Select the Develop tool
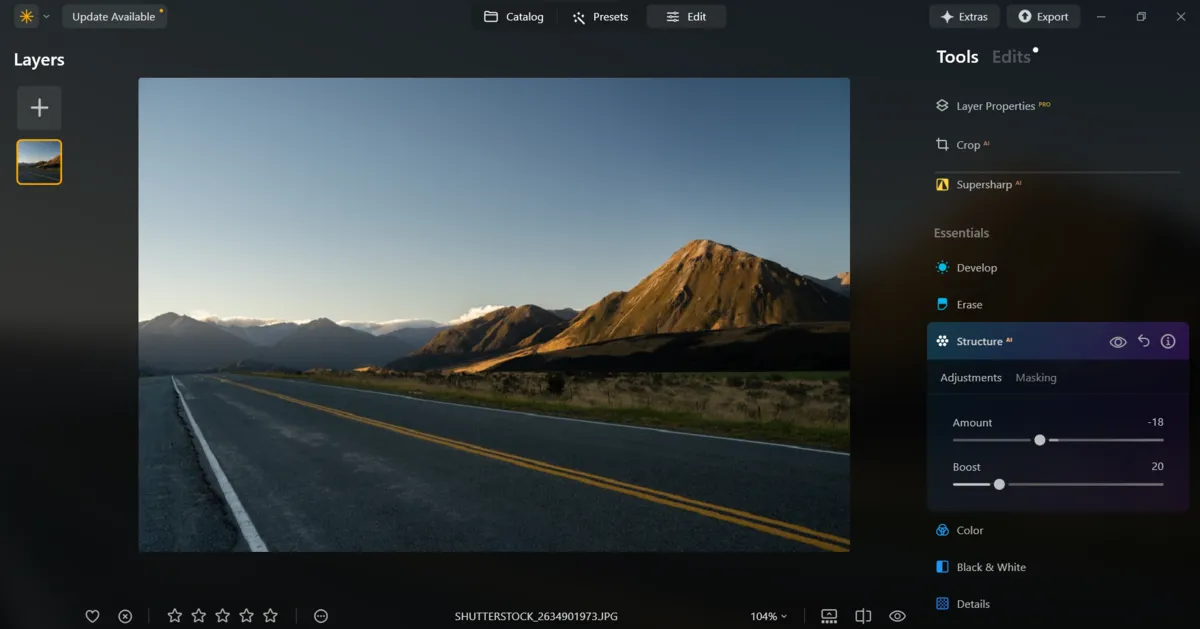Screen dimensions: 1200x629 pos(977,267)
